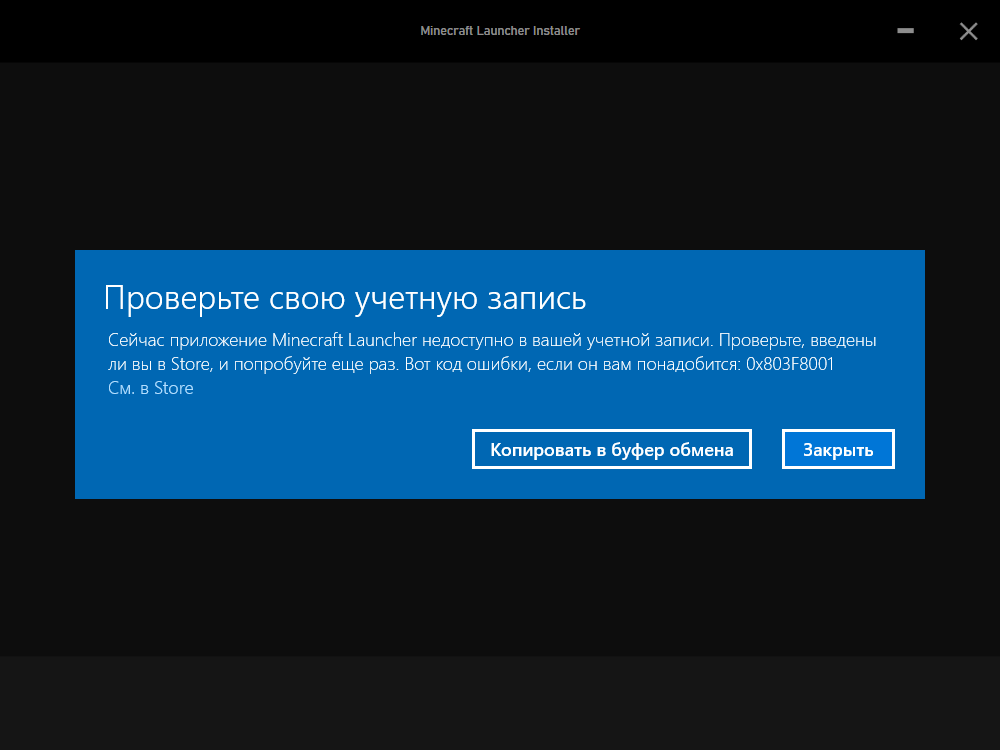Image resolution: width=1000 pixels, height=750 pixels.
Task: Click the dark margin left of the dialog
Action: tap(37, 375)
